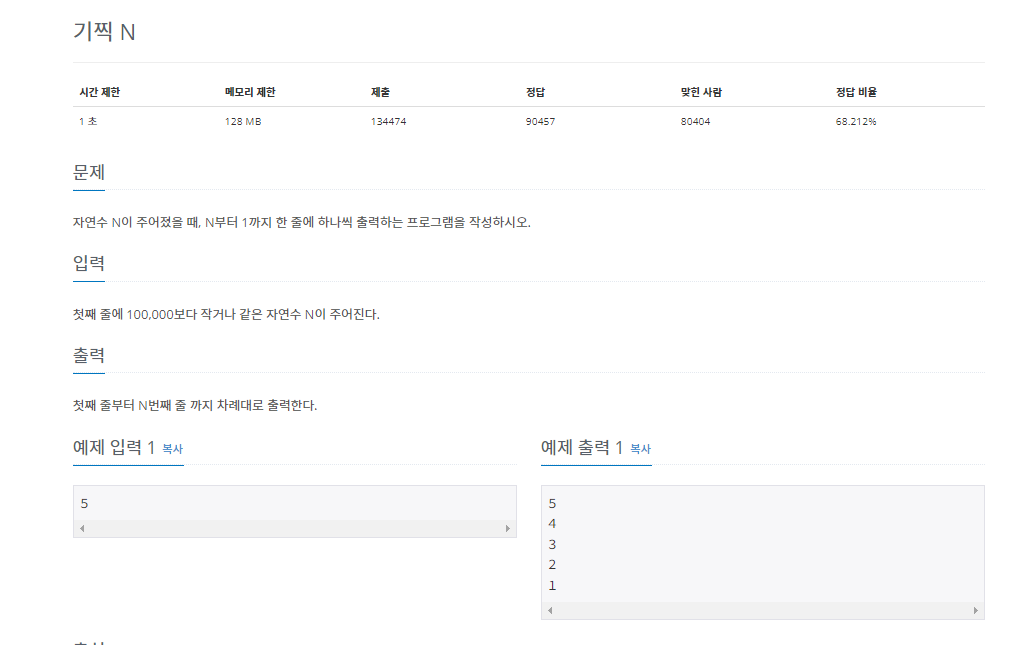1012x645 pixels.
Task: Click the 시간 제한 column header
Action: 99,92
